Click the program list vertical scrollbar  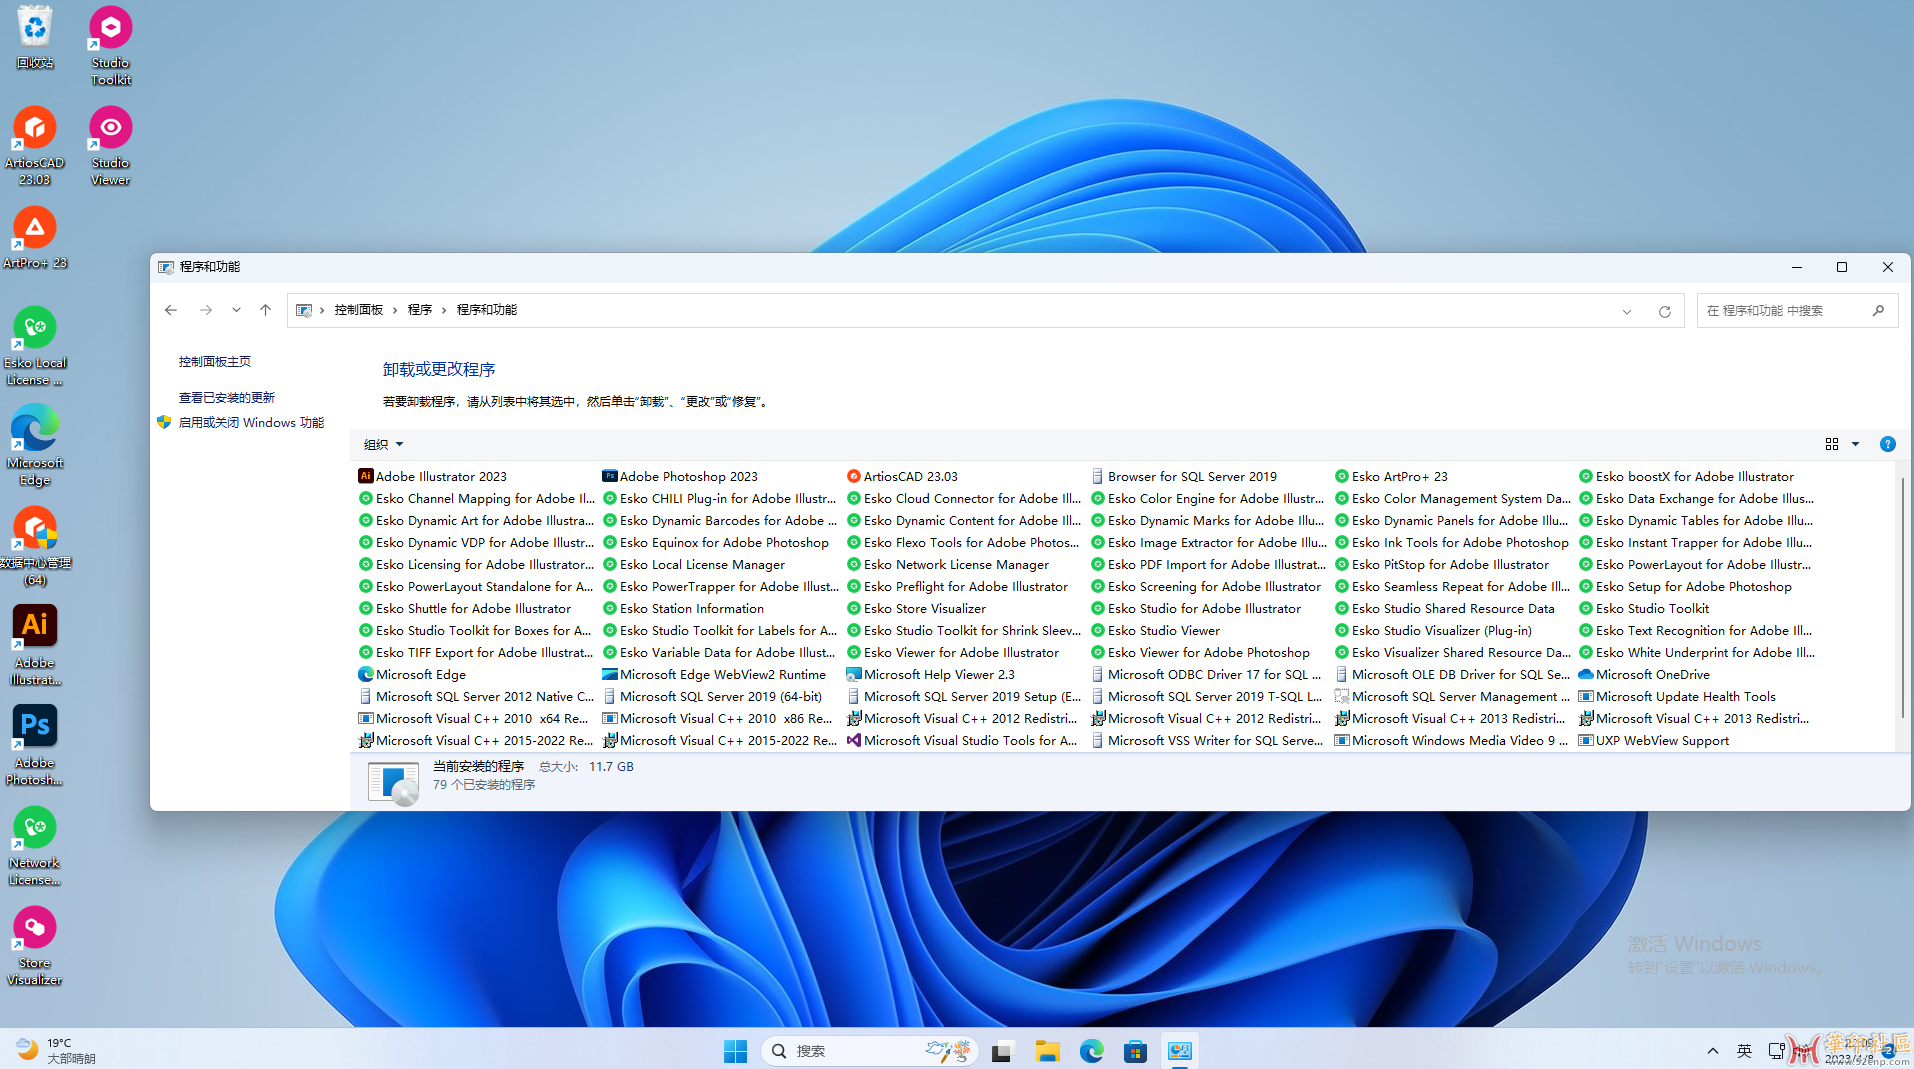(x=1901, y=600)
